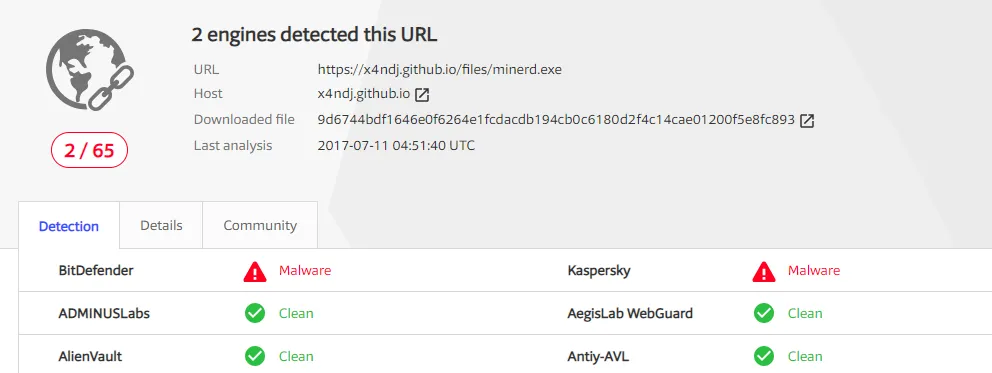This screenshot has height=373, width=992.
Task: Click the AlienVault green clean checkmark
Action: pos(255,357)
